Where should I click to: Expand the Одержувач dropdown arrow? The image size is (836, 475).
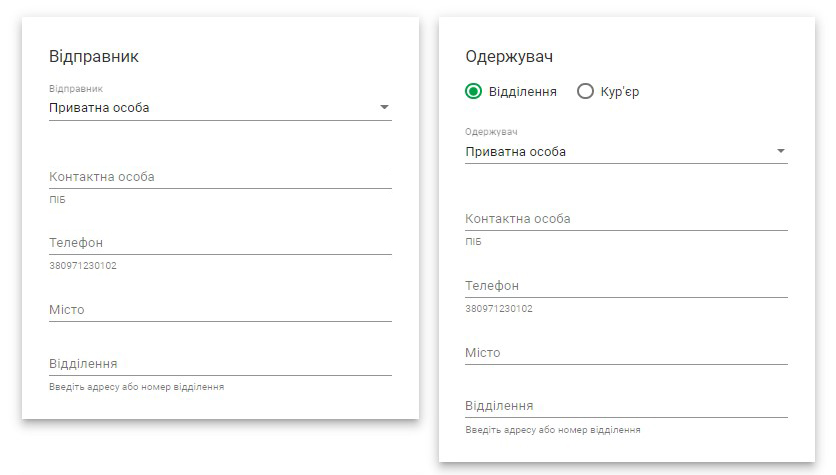click(x=781, y=151)
